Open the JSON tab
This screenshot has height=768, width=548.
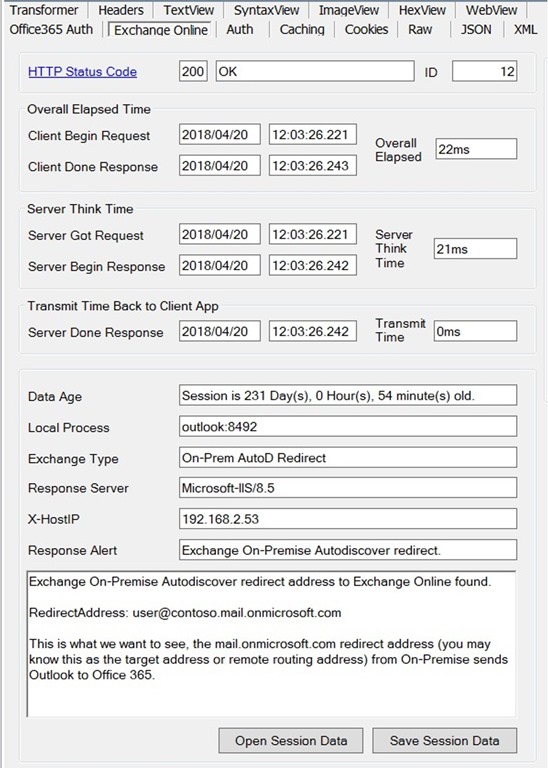pos(476,29)
